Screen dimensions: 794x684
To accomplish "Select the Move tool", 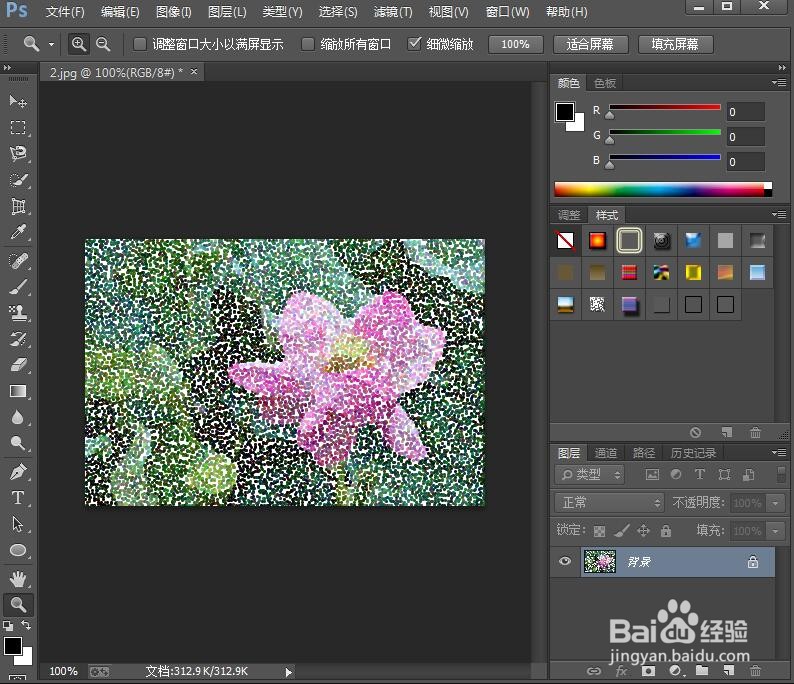I will click(18, 102).
